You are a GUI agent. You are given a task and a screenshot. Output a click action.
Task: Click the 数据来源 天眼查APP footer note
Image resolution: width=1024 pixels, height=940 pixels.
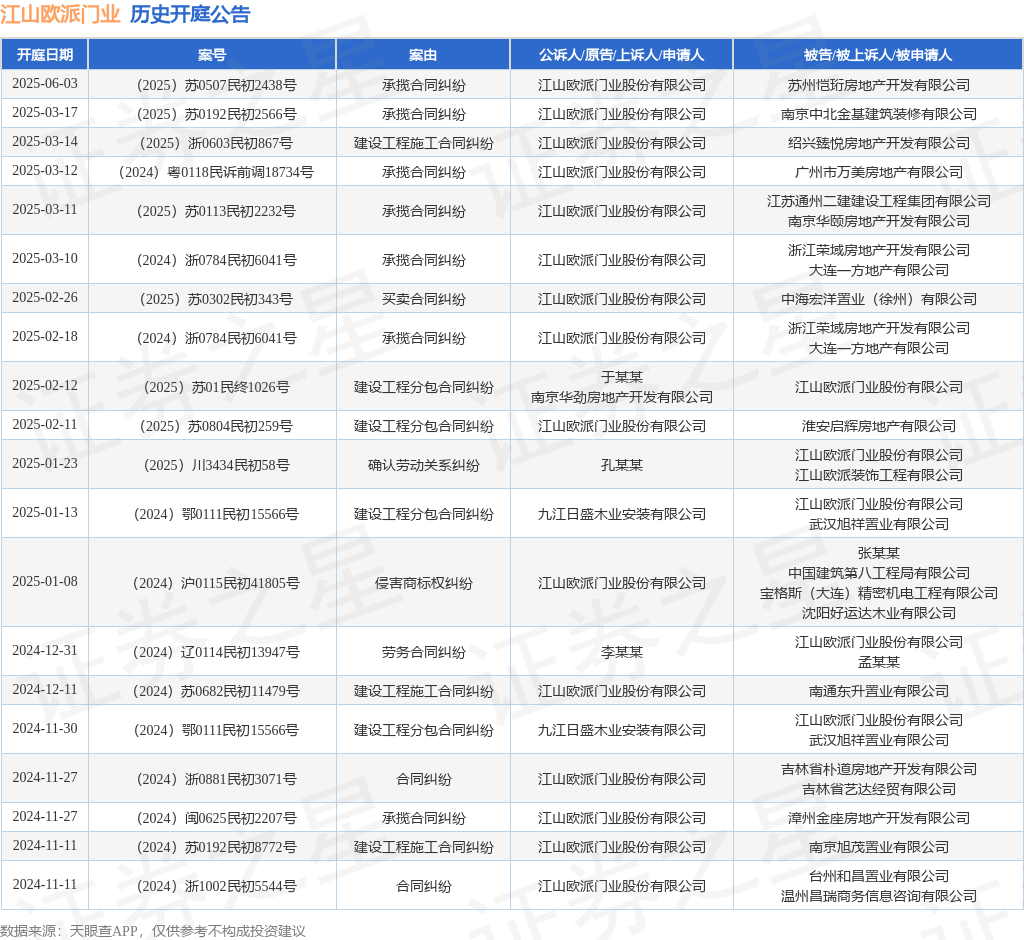(153, 930)
